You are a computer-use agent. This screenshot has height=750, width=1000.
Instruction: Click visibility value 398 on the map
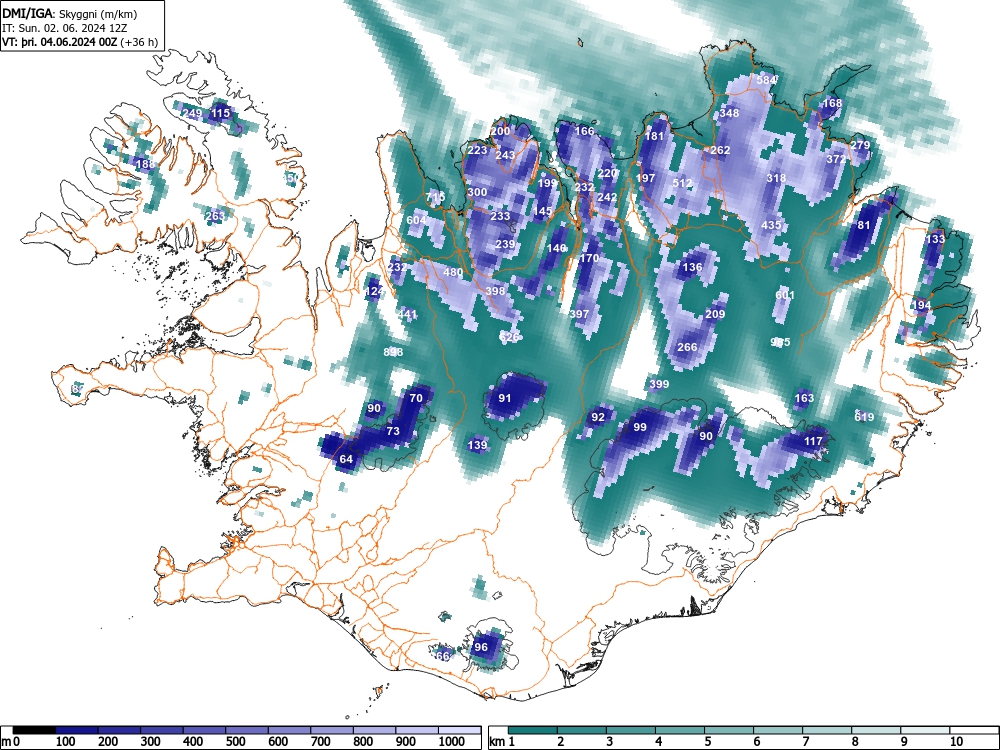[495, 291]
